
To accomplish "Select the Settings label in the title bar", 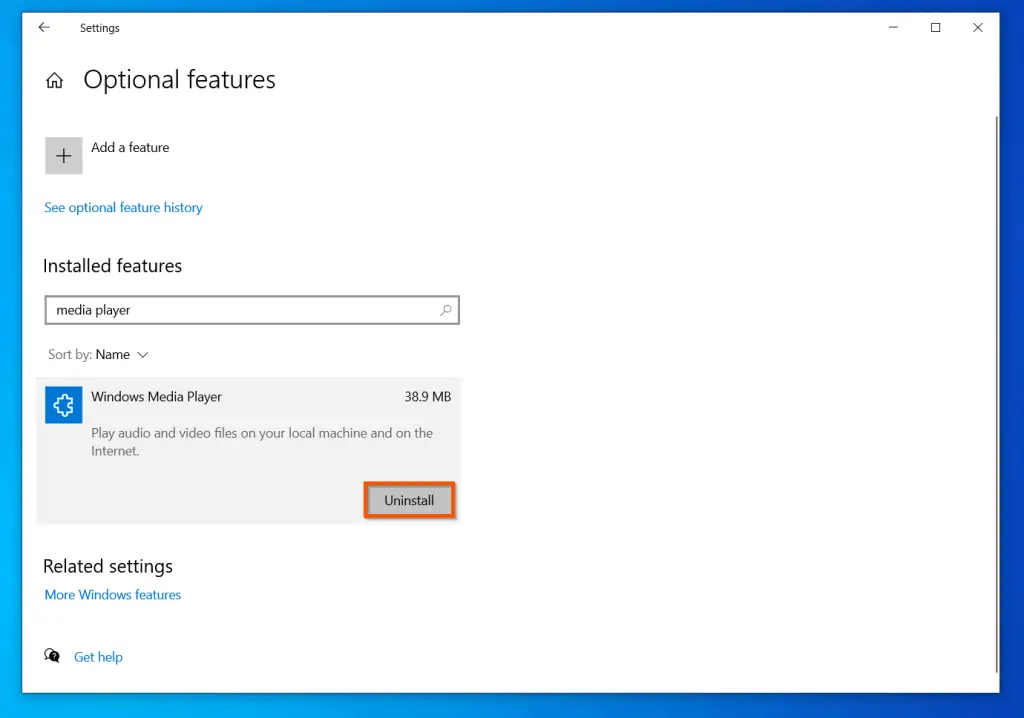I will [x=99, y=27].
